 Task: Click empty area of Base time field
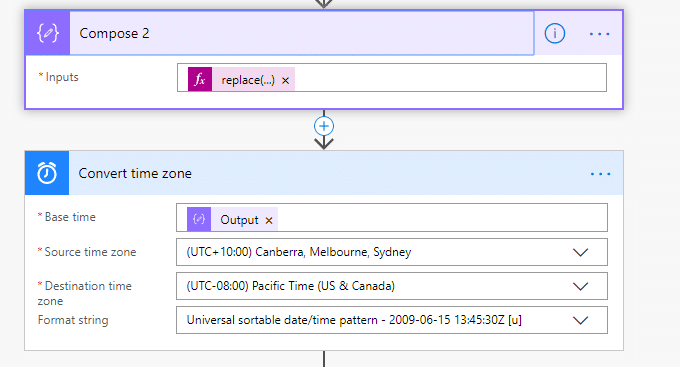pyautogui.click(x=441, y=218)
